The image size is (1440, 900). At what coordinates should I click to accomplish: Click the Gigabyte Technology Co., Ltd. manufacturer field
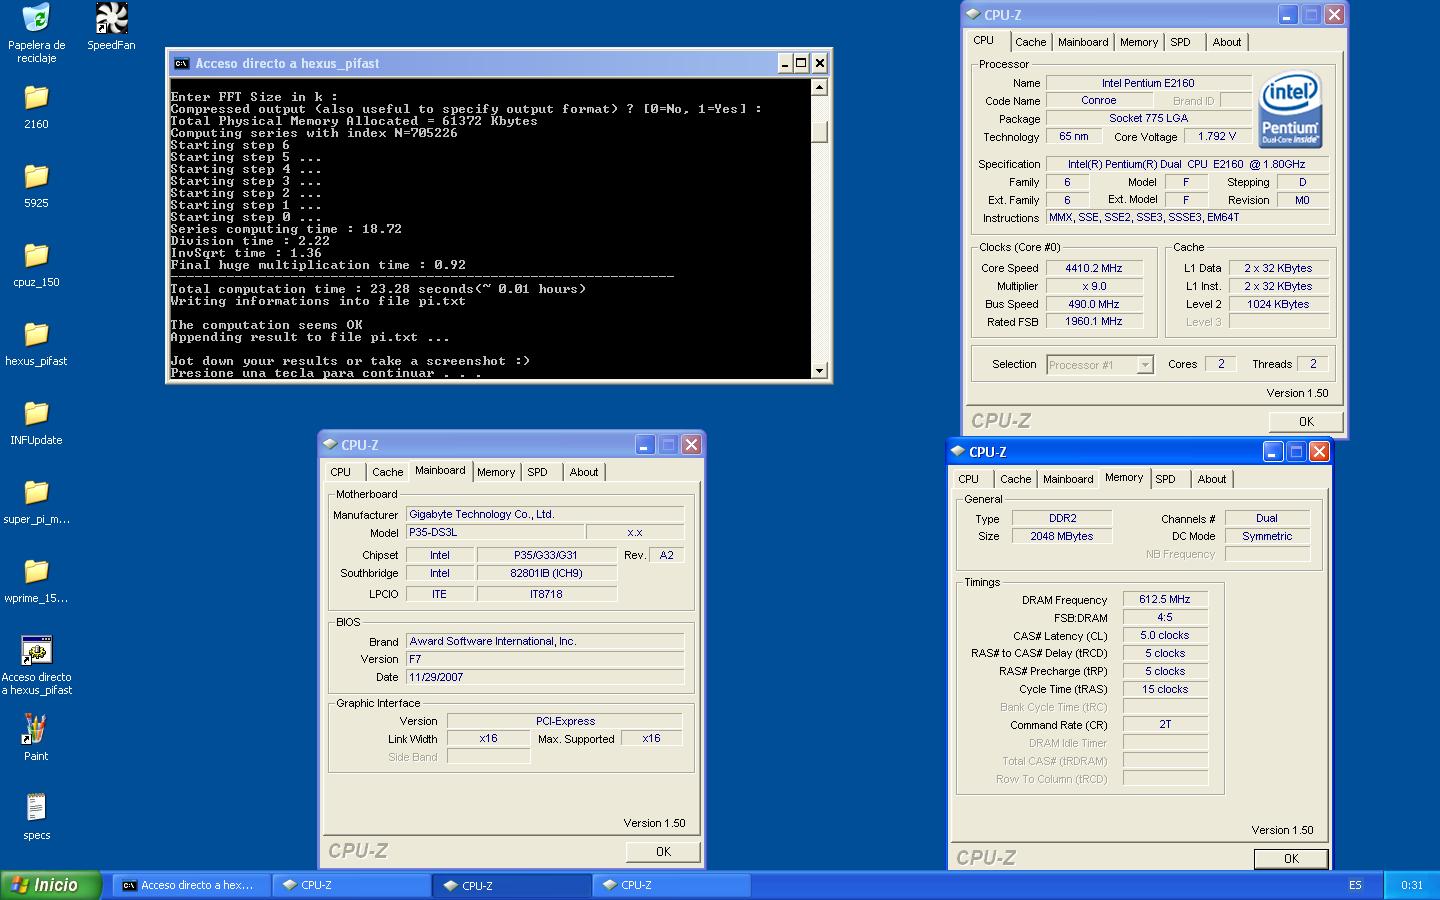click(545, 514)
